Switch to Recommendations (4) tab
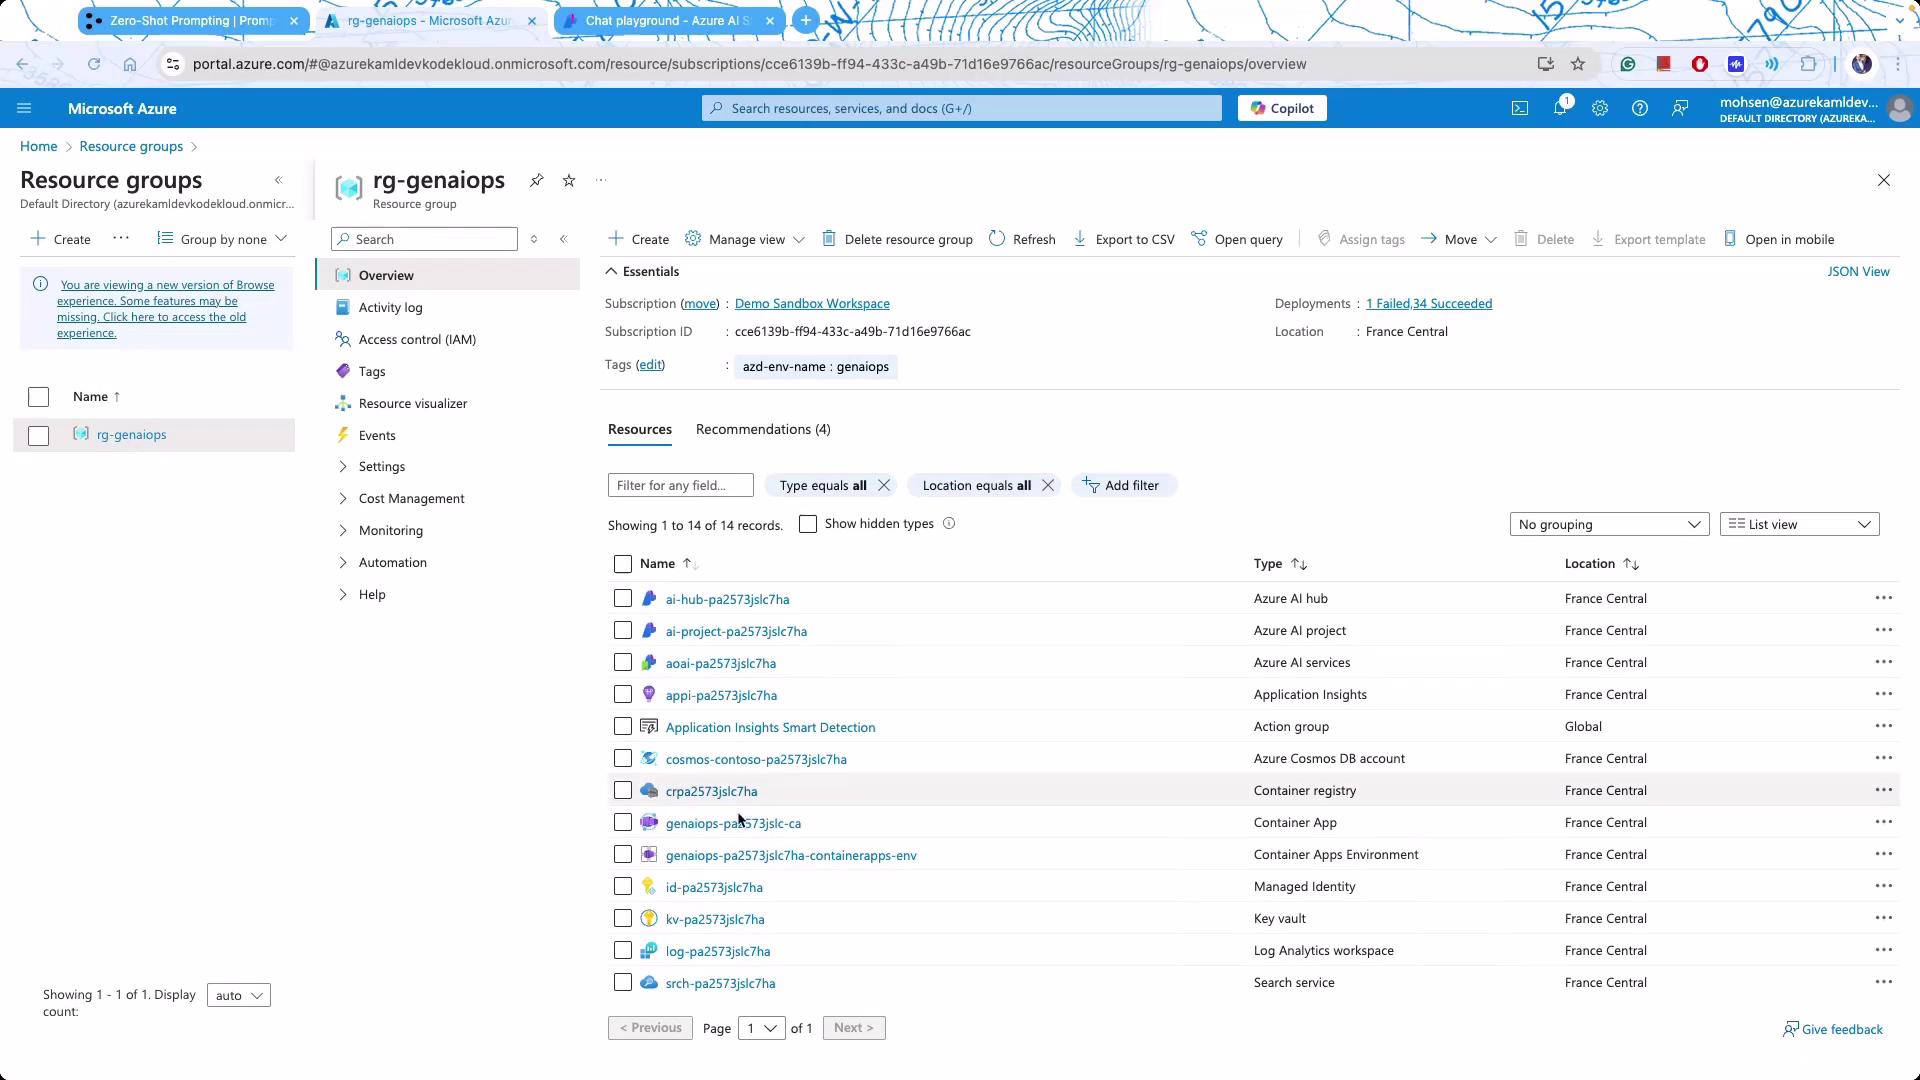1920x1080 pixels. tap(762, 429)
